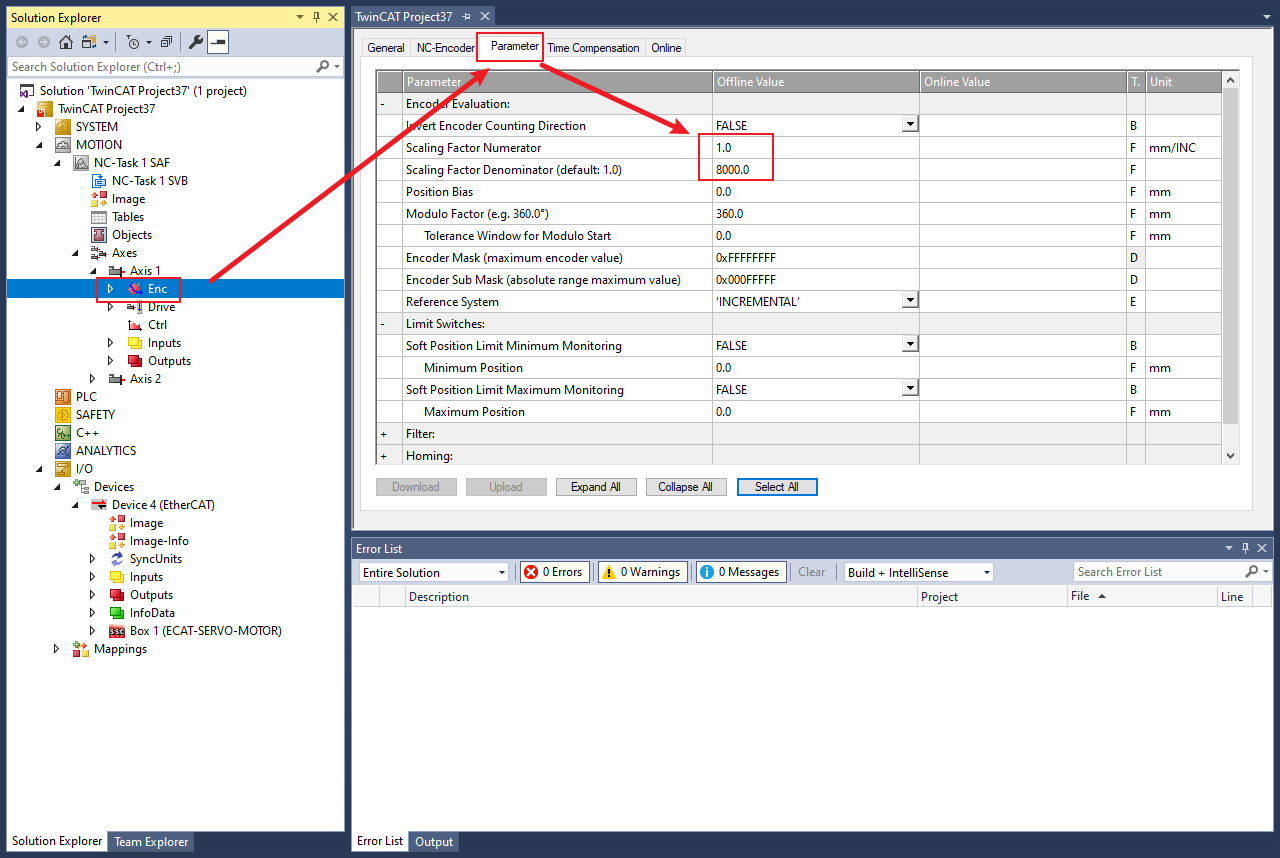Switch to the Online tab
1280x858 pixels.
[x=666, y=48]
